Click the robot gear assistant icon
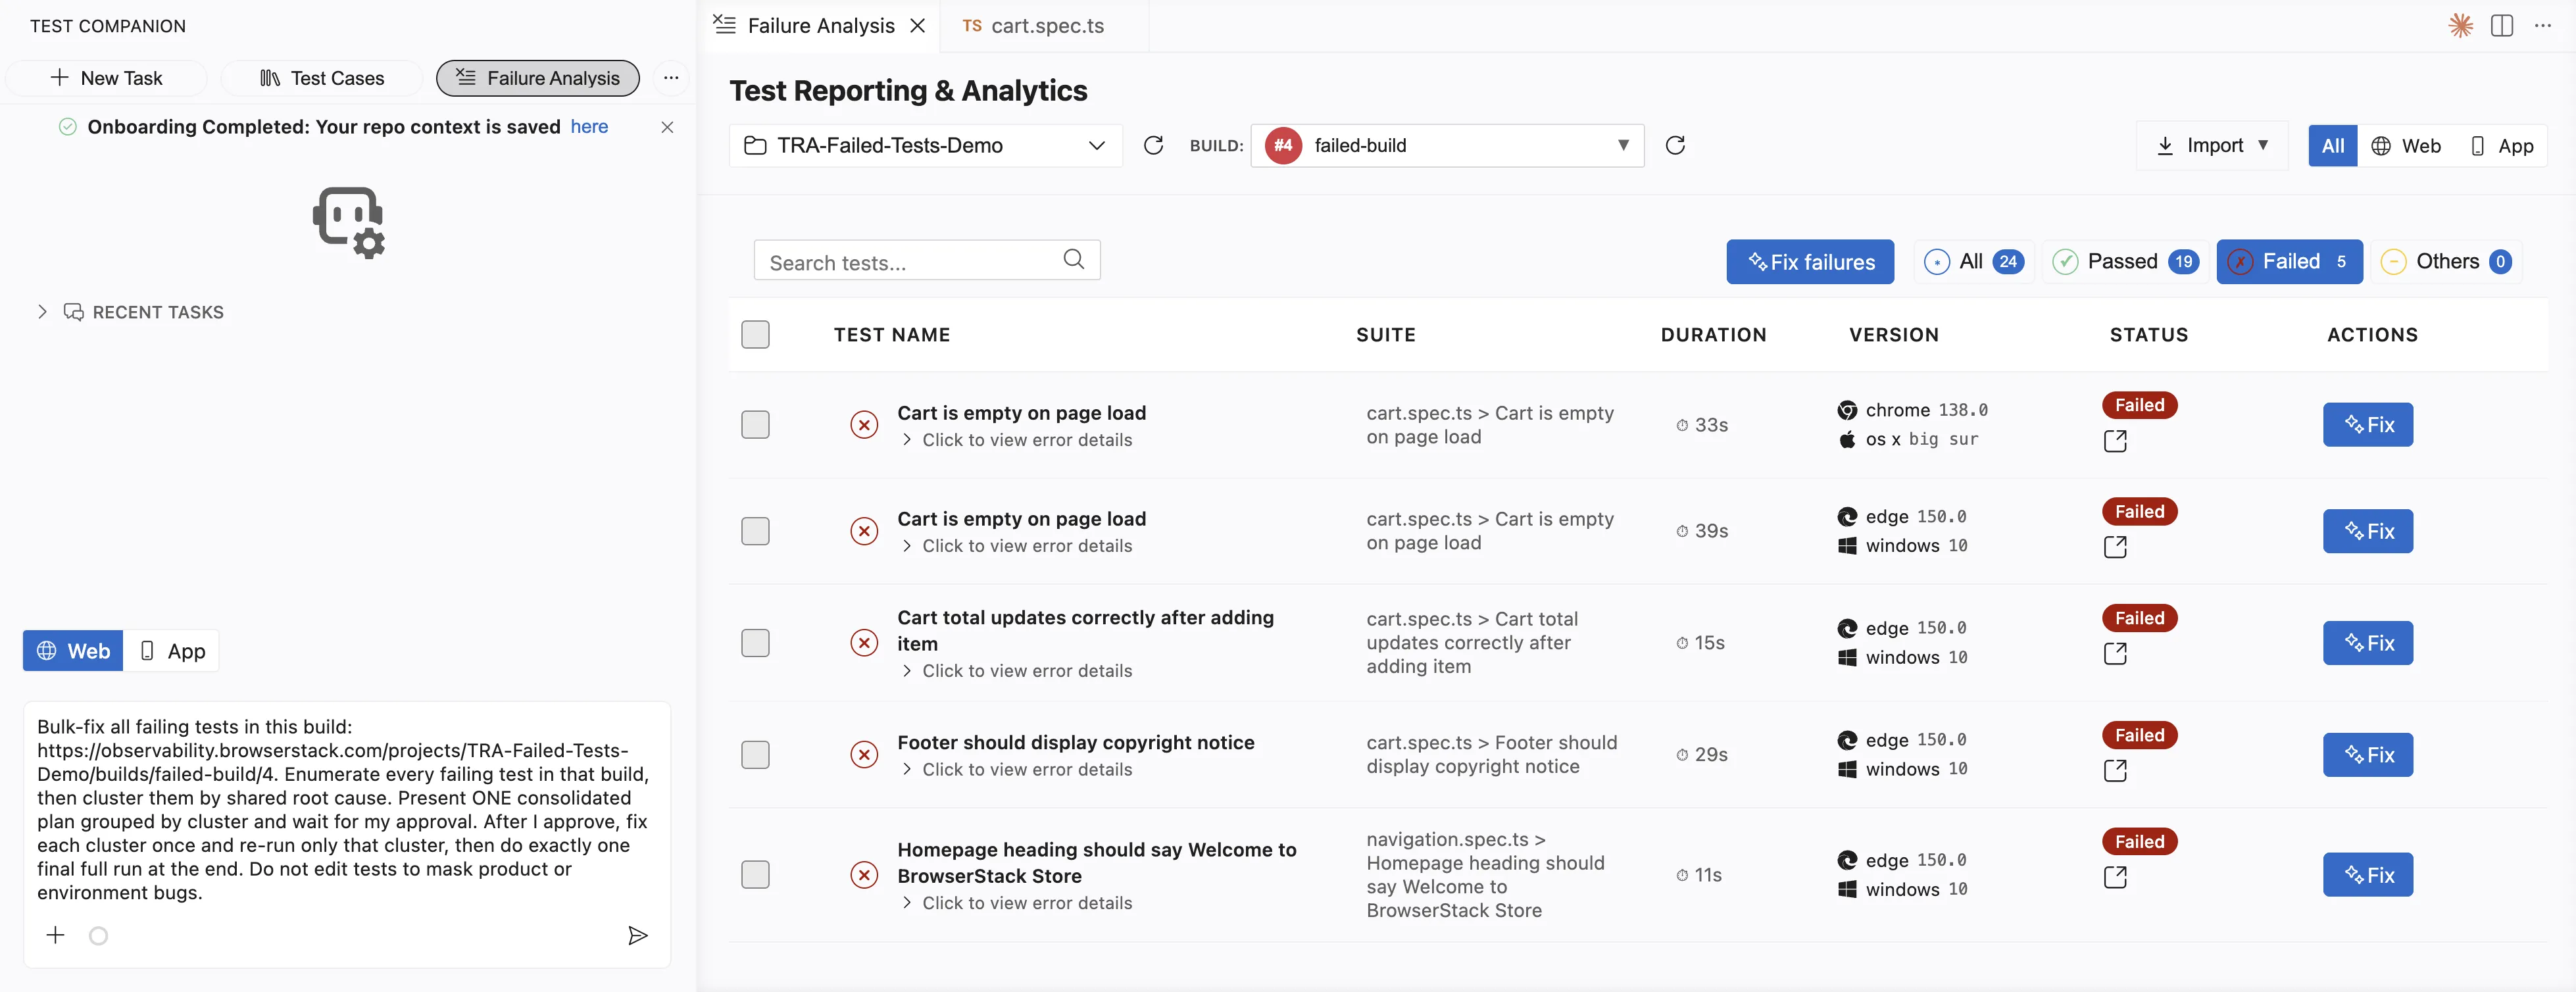 click(349, 222)
